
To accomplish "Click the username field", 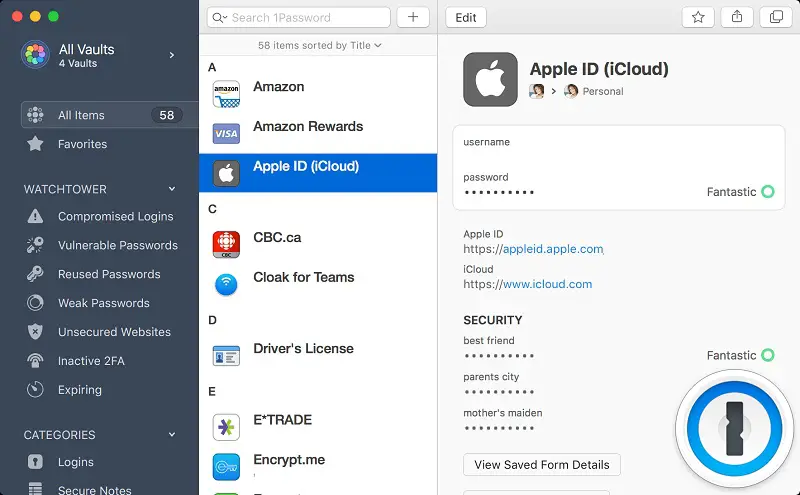I will tap(618, 149).
